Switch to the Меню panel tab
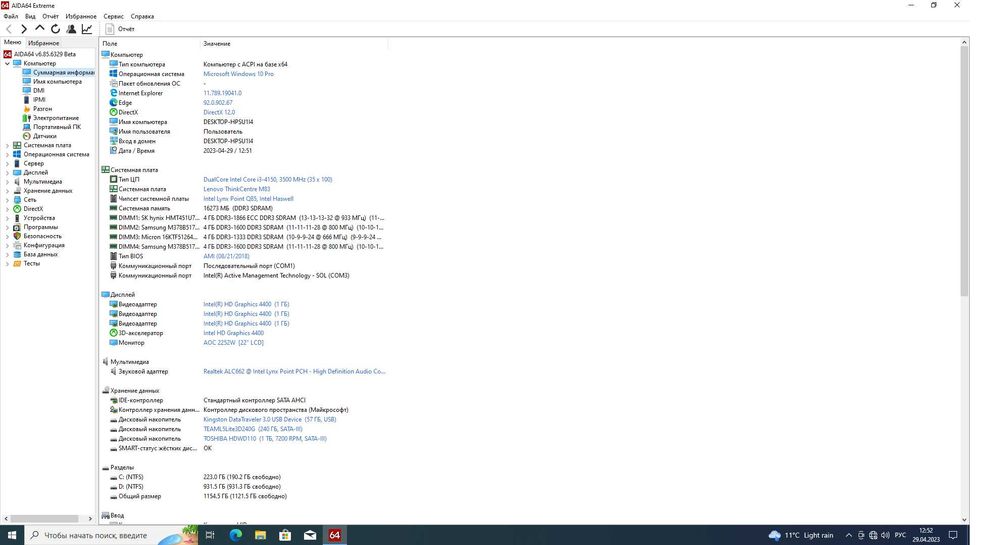Image resolution: width=1000 pixels, height=545 pixels. (x=12, y=42)
